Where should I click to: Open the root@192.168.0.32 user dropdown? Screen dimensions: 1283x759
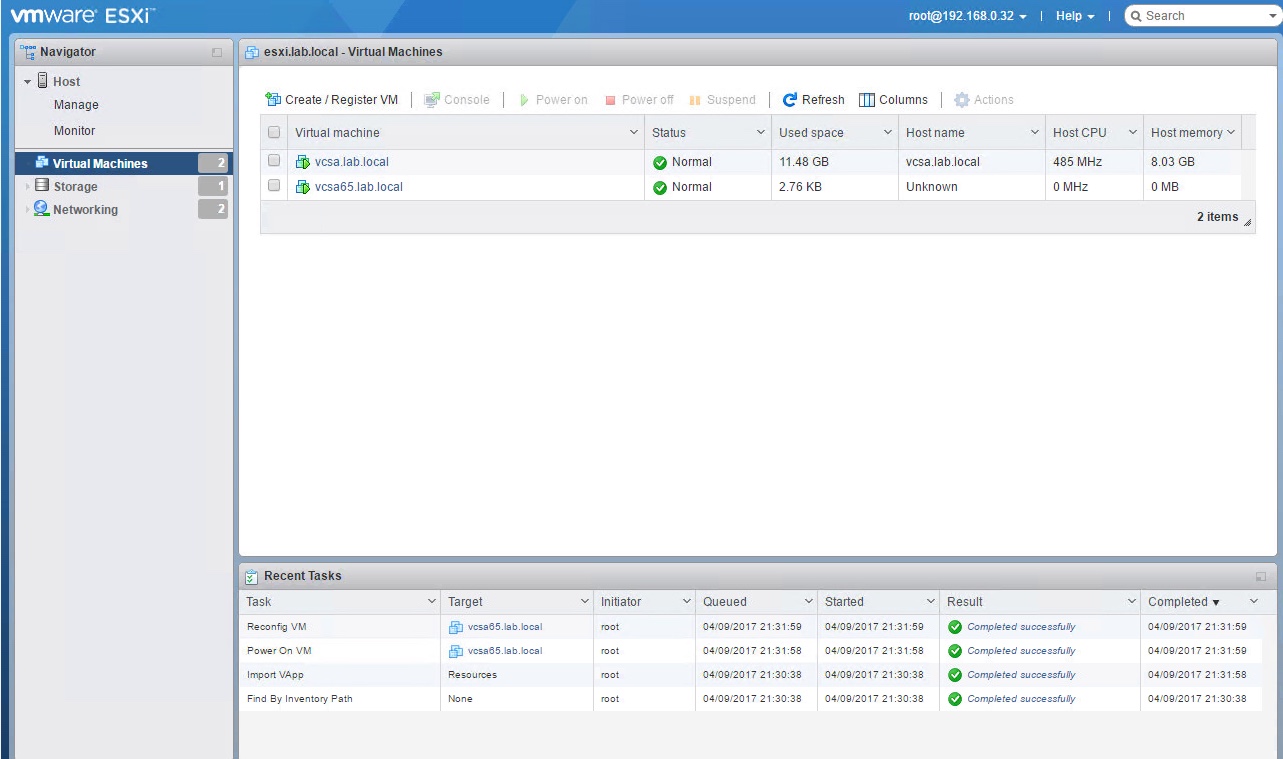967,16
